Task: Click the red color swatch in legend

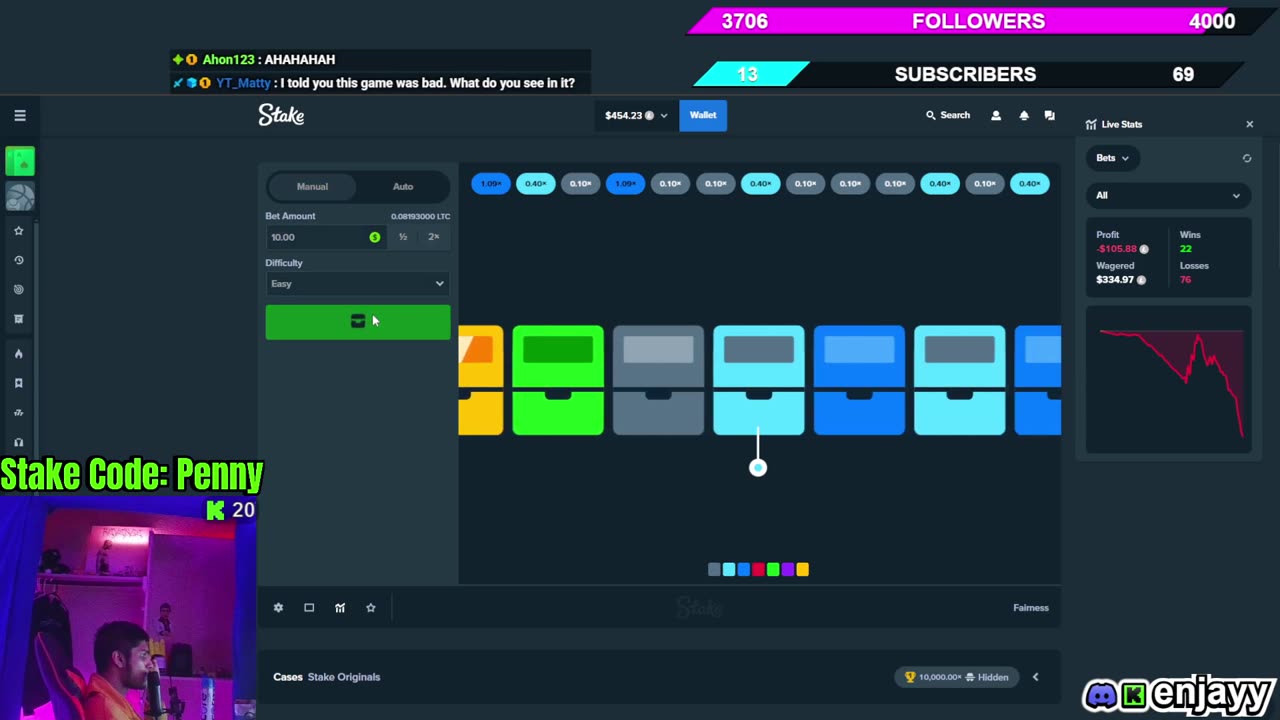Action: pos(758,569)
